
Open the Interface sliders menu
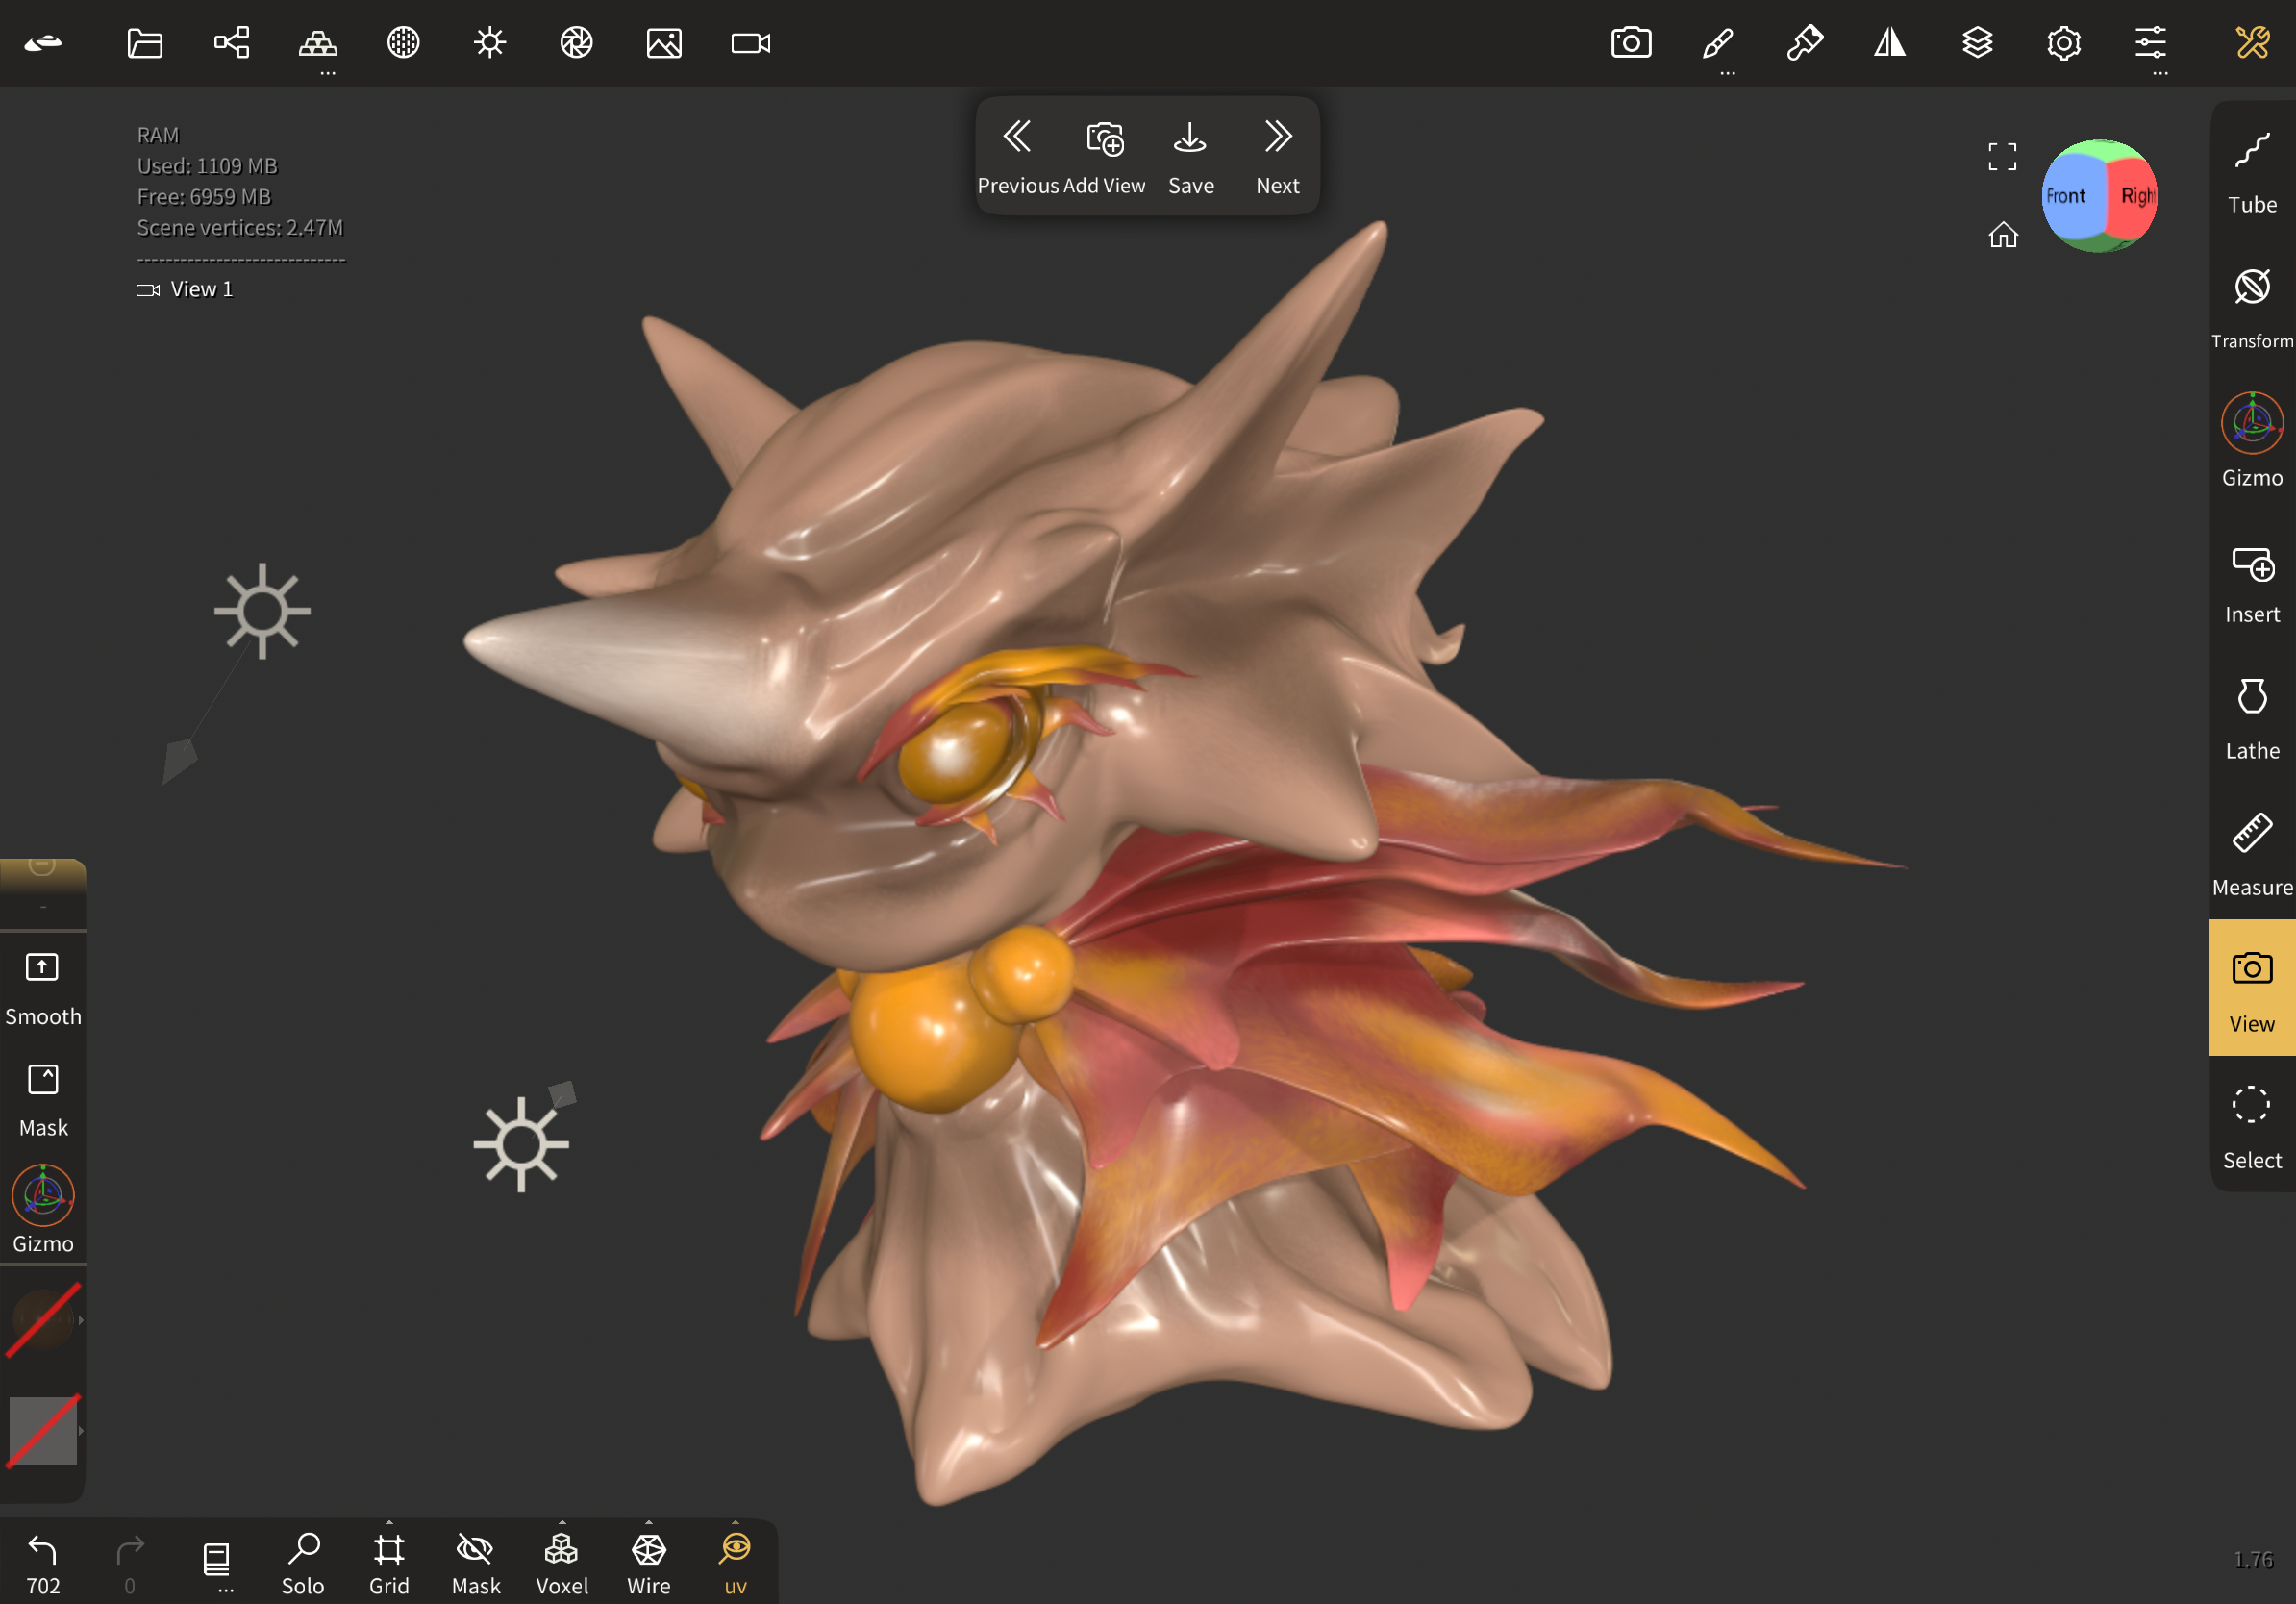point(2150,43)
